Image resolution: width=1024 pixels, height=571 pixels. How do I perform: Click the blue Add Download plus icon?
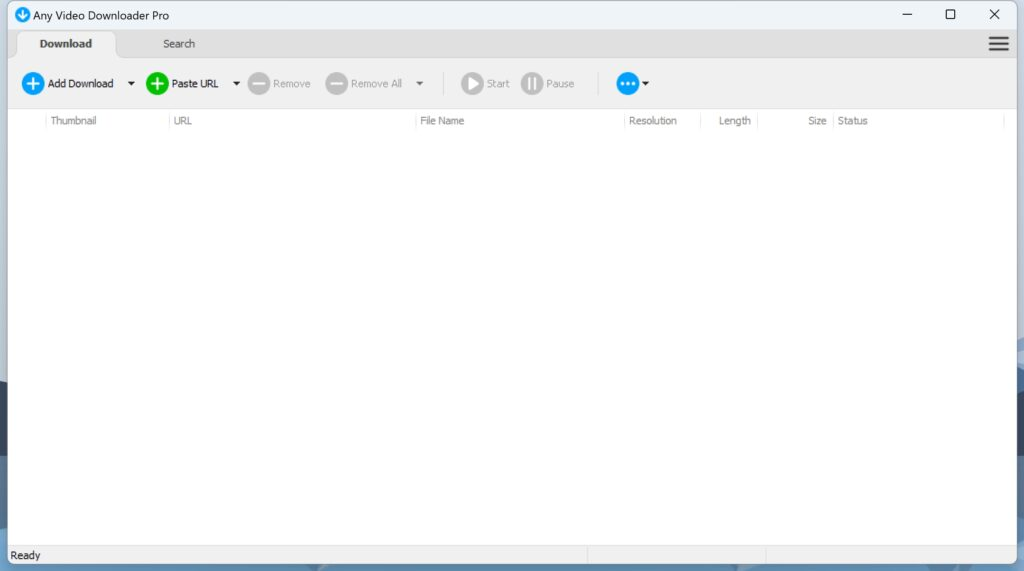(33, 84)
